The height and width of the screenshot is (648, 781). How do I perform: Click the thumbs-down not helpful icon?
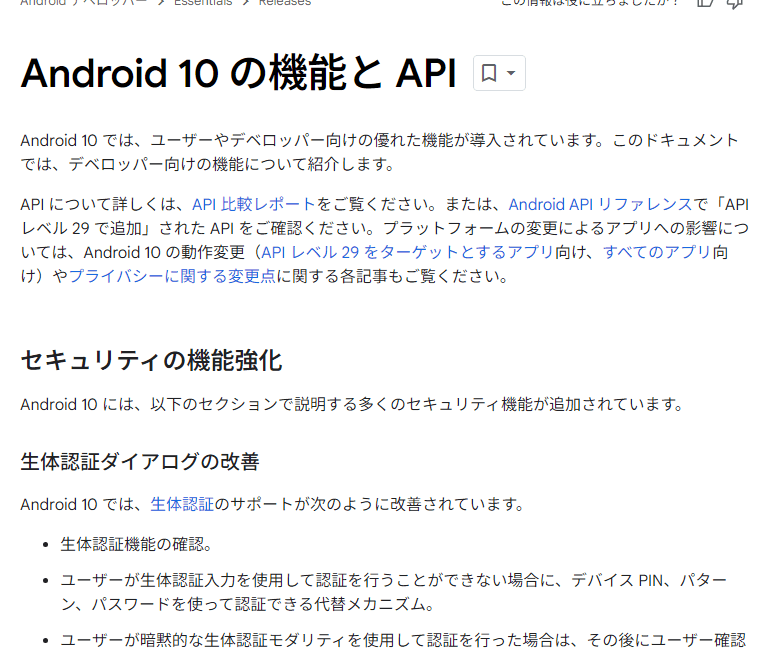tap(735, 3)
